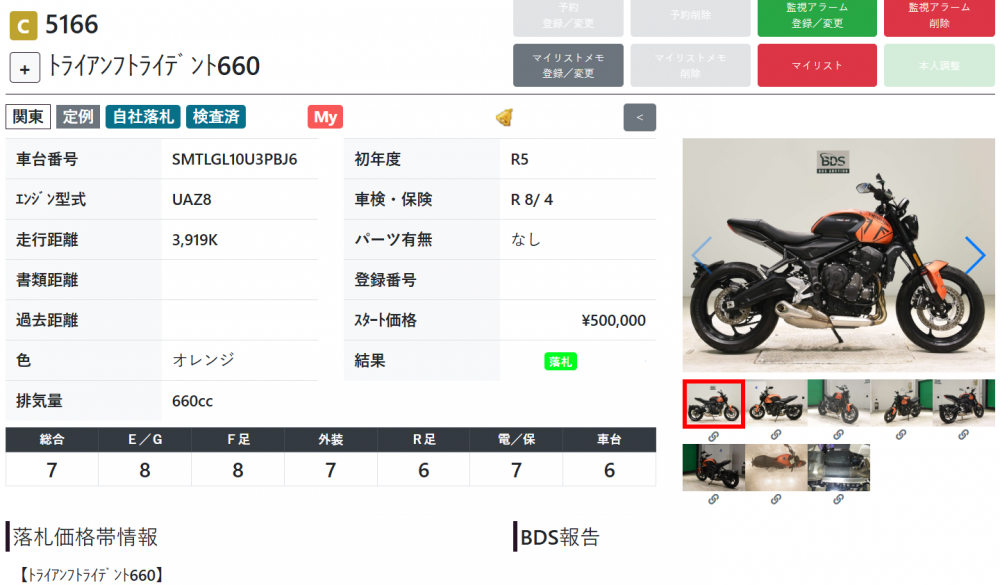Open link icon under engine close-up thumbnail
The image size is (1000, 585).
tap(838, 499)
